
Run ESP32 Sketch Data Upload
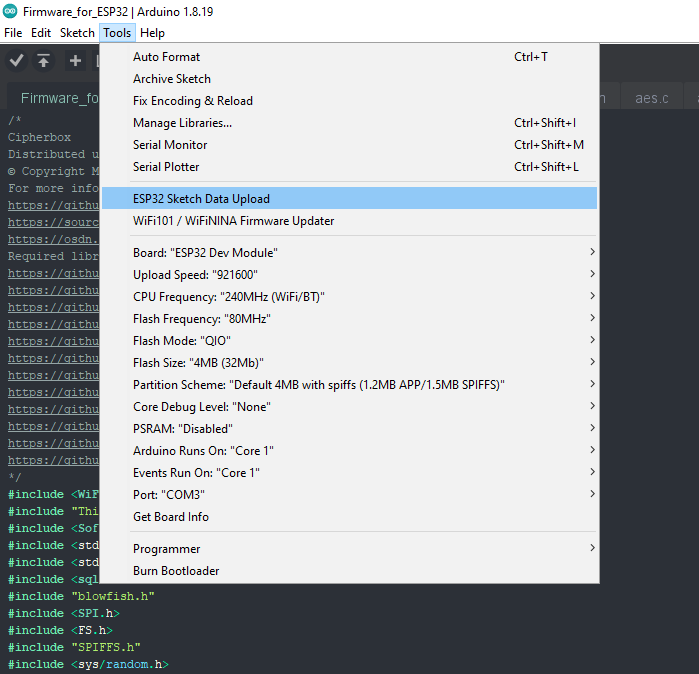(350, 198)
